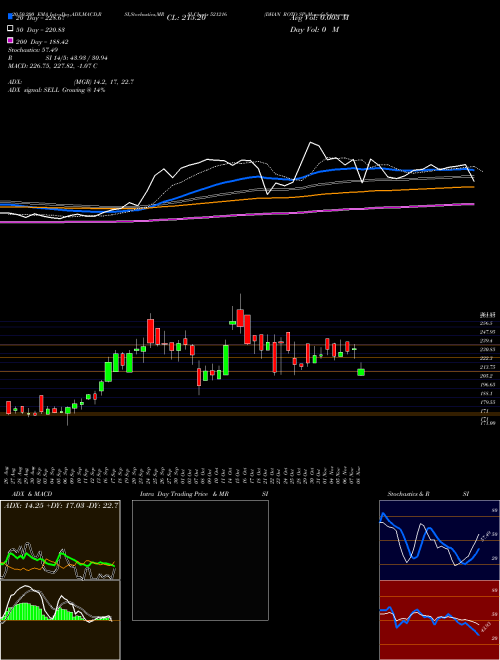Open the MACD histogram chart panel
Viewport: 500px width, 660px height.
click(x=60, y=620)
